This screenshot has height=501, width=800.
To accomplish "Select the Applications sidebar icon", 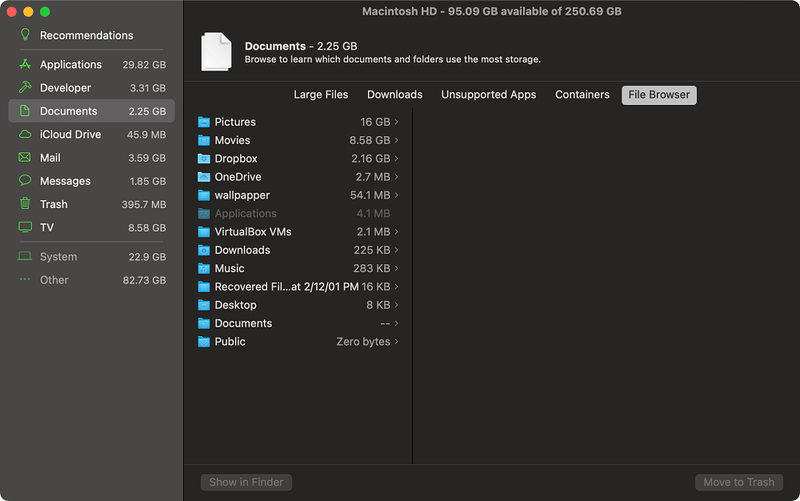I will pos(25,65).
